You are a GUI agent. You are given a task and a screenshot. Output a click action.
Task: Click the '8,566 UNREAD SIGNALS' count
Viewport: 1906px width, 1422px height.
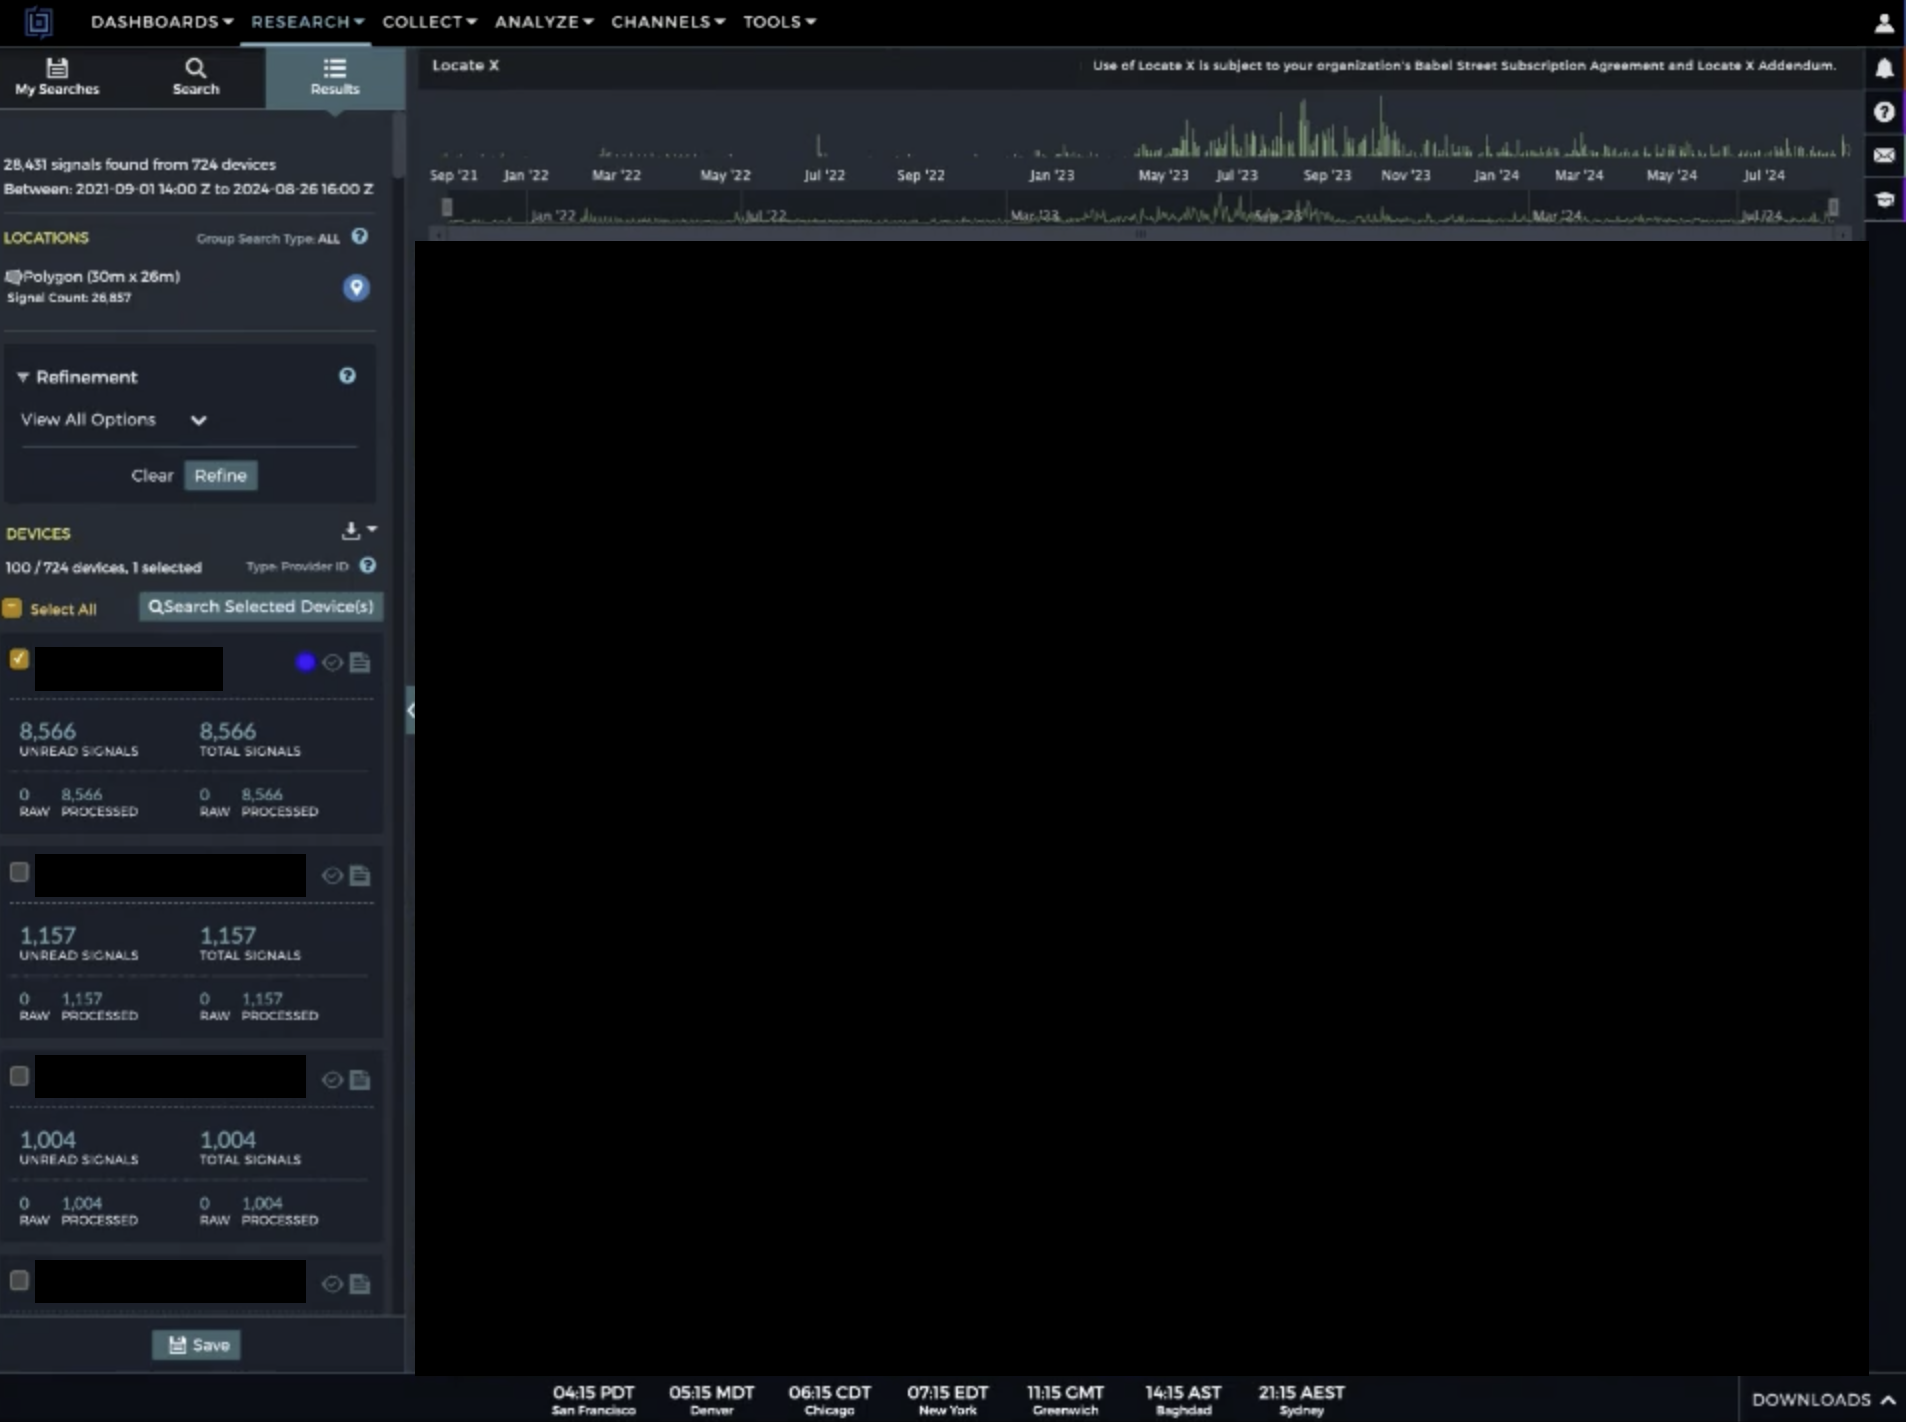pyautogui.click(x=78, y=739)
